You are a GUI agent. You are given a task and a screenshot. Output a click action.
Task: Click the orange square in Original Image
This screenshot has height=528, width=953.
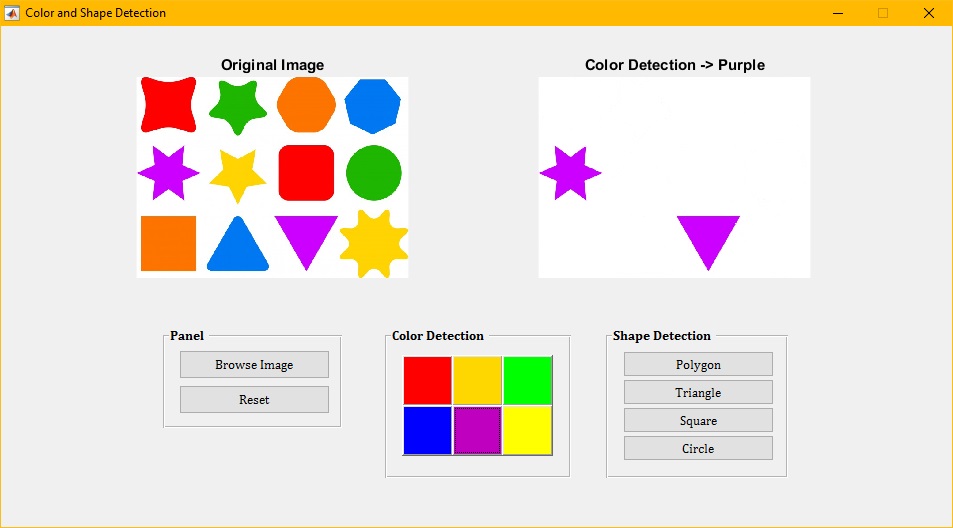[168, 243]
